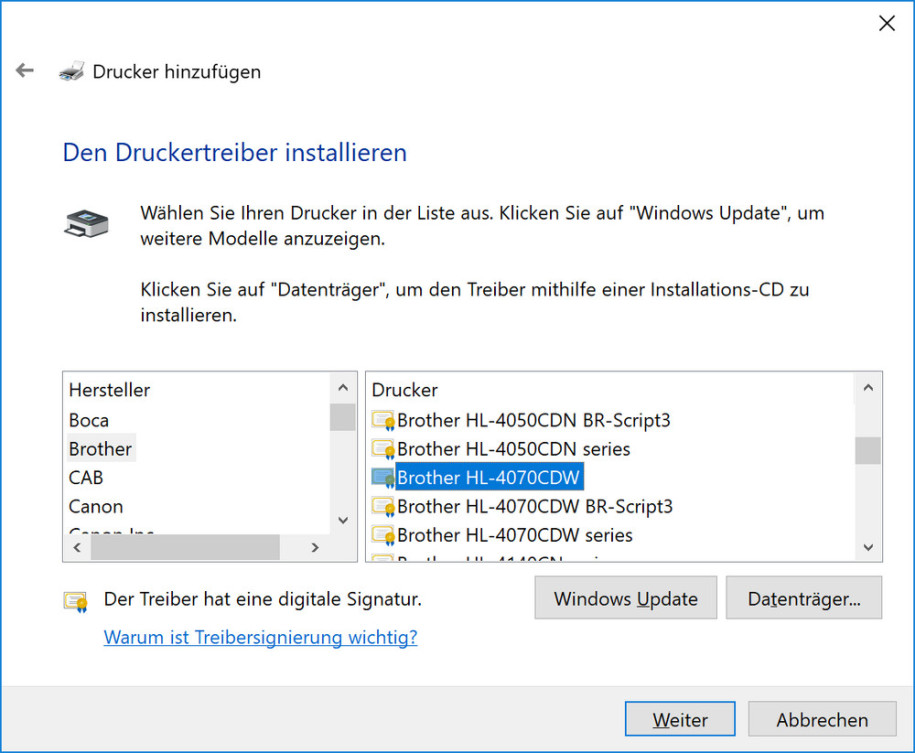Click the Datenträger... button
Image resolution: width=915 pixels, height=753 pixels.
804,598
